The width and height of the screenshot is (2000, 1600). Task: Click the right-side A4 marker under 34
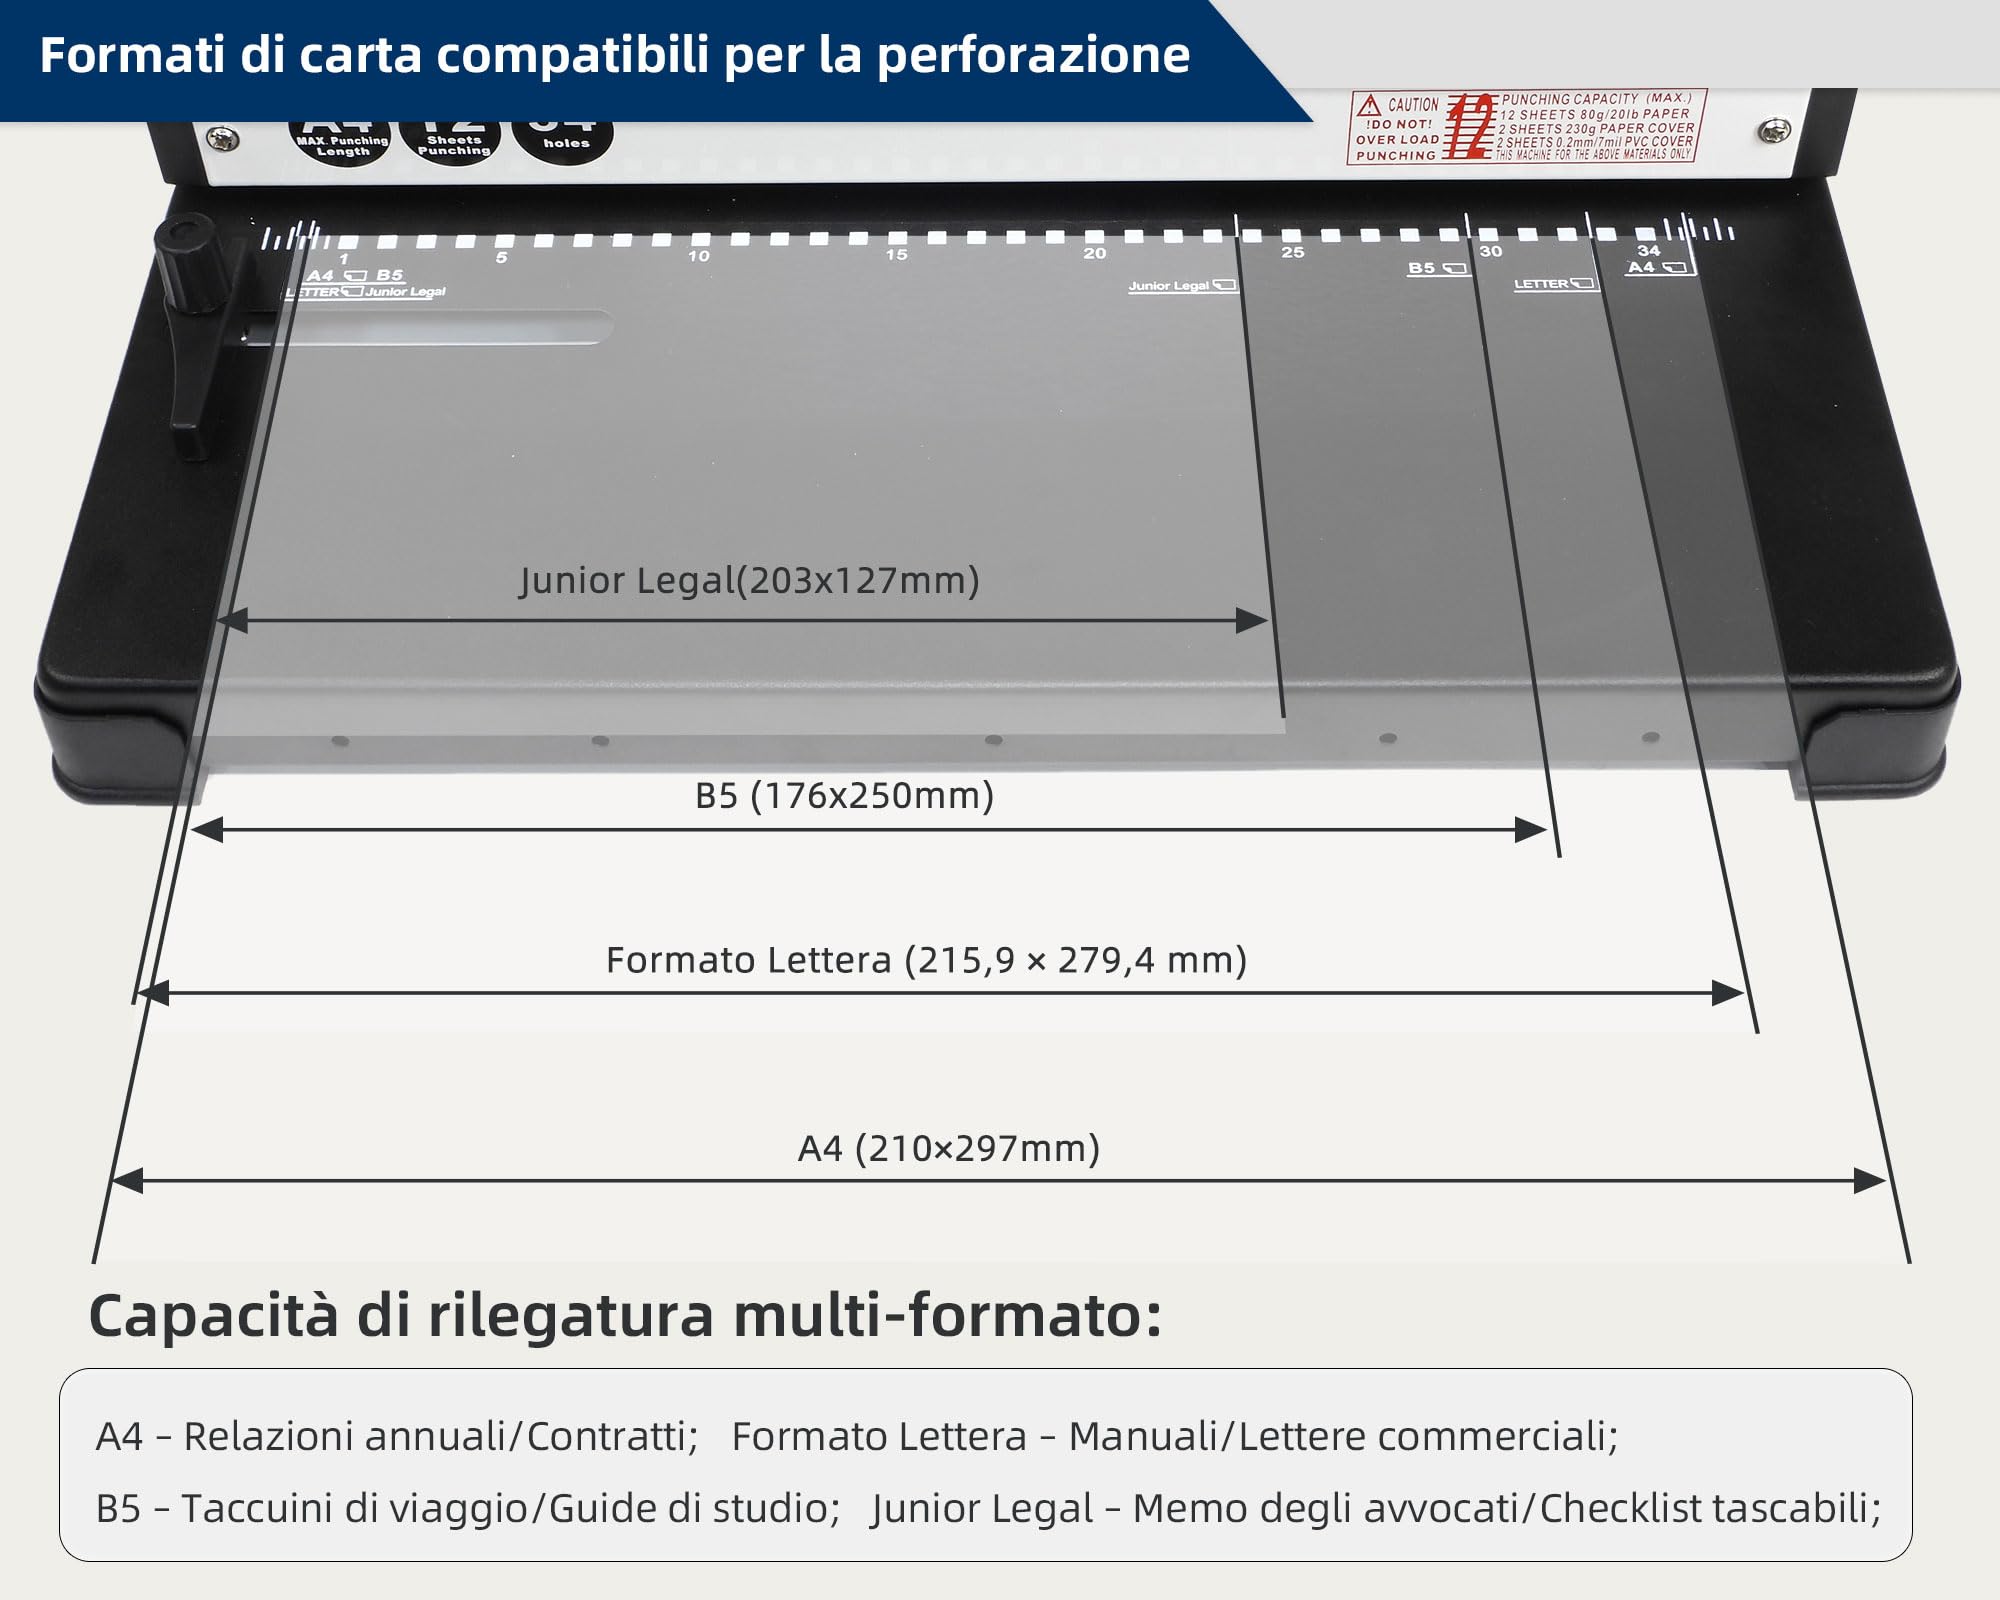(1658, 267)
